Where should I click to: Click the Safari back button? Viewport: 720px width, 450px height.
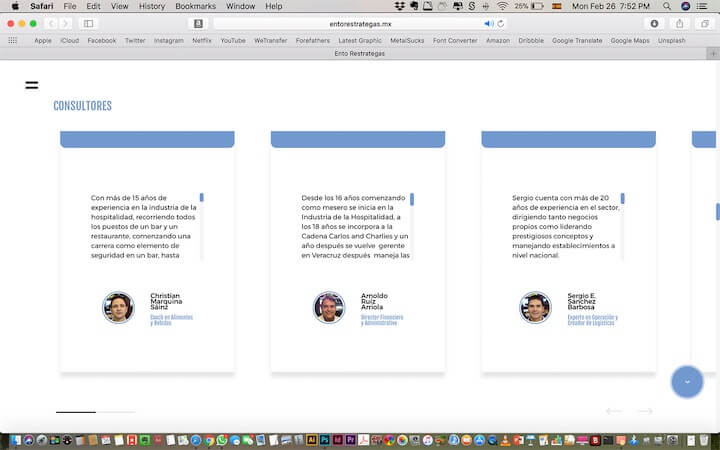[x=50, y=23]
